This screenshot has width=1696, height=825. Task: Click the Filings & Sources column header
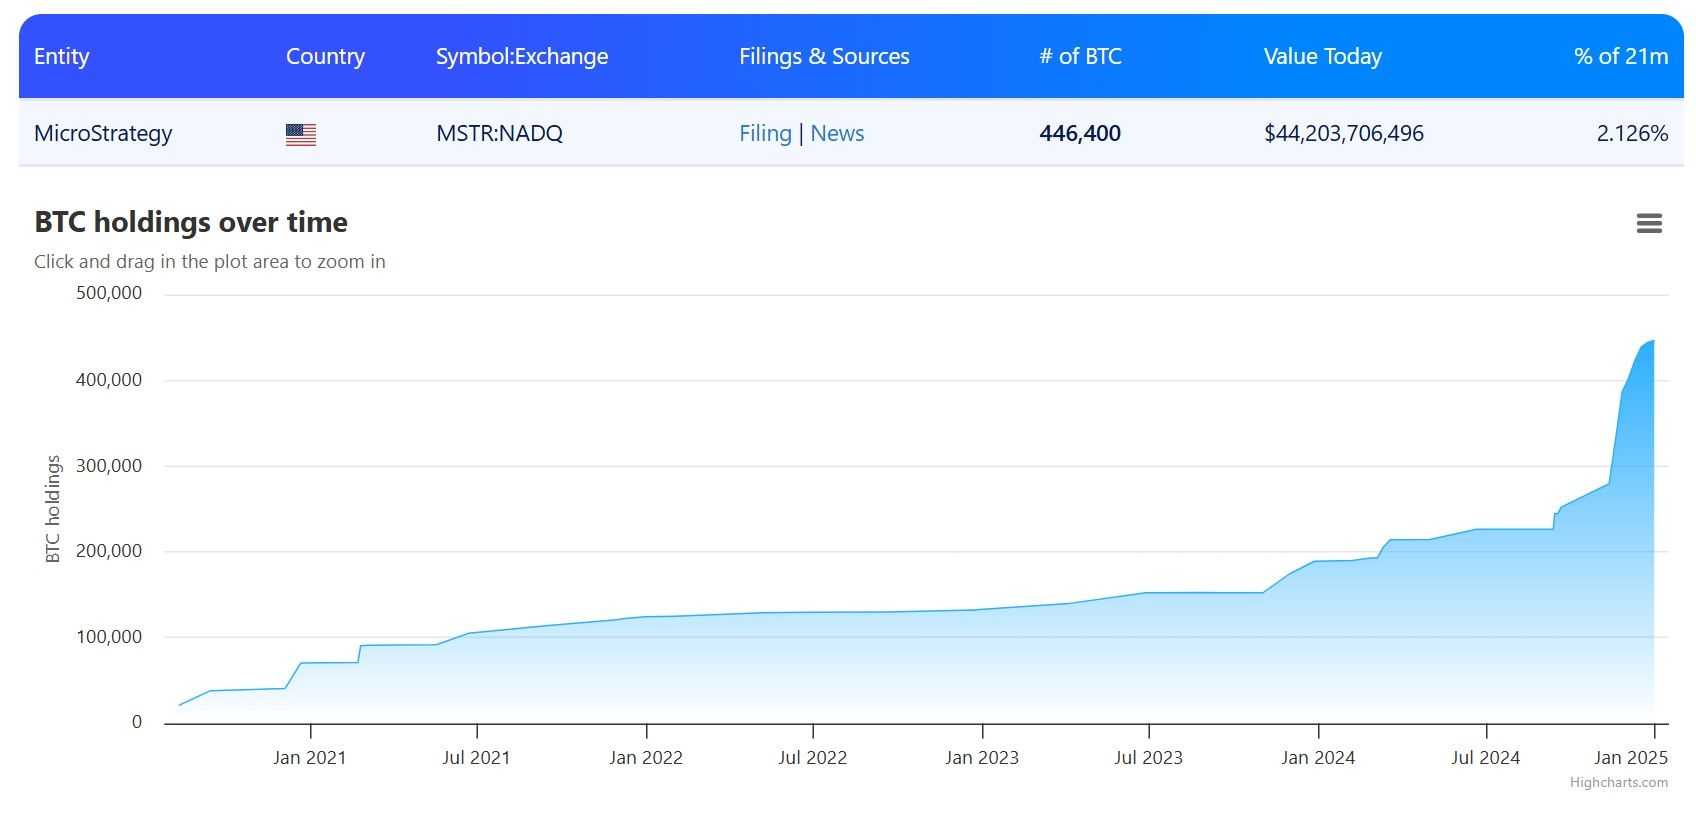click(824, 56)
